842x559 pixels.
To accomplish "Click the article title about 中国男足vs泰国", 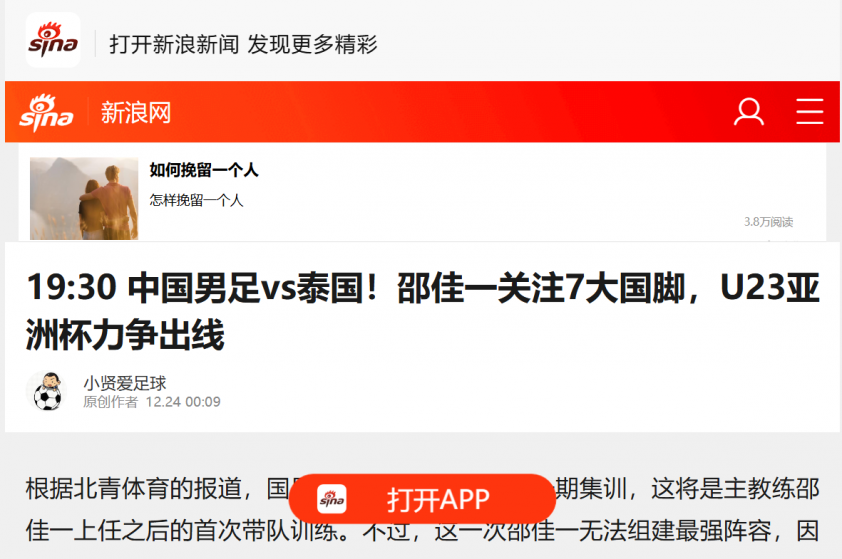I will click(423, 311).
